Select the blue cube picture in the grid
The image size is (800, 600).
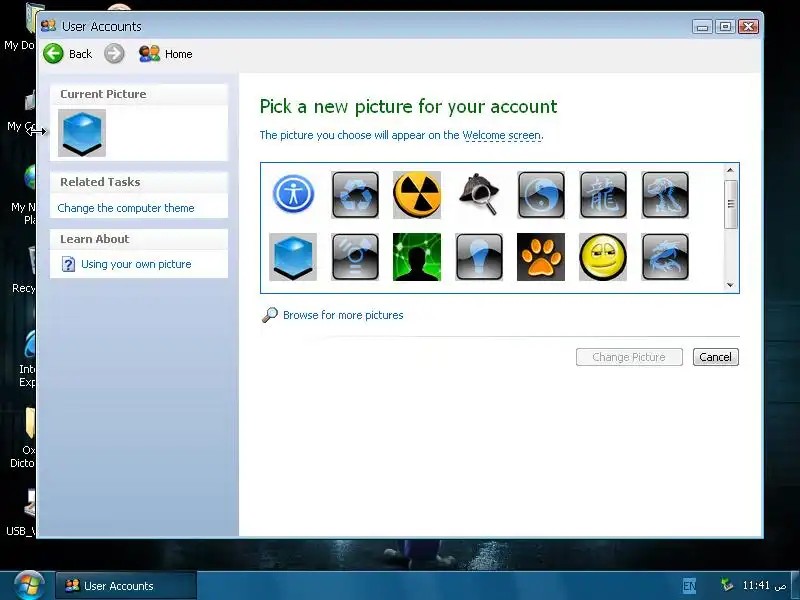[x=293, y=257]
